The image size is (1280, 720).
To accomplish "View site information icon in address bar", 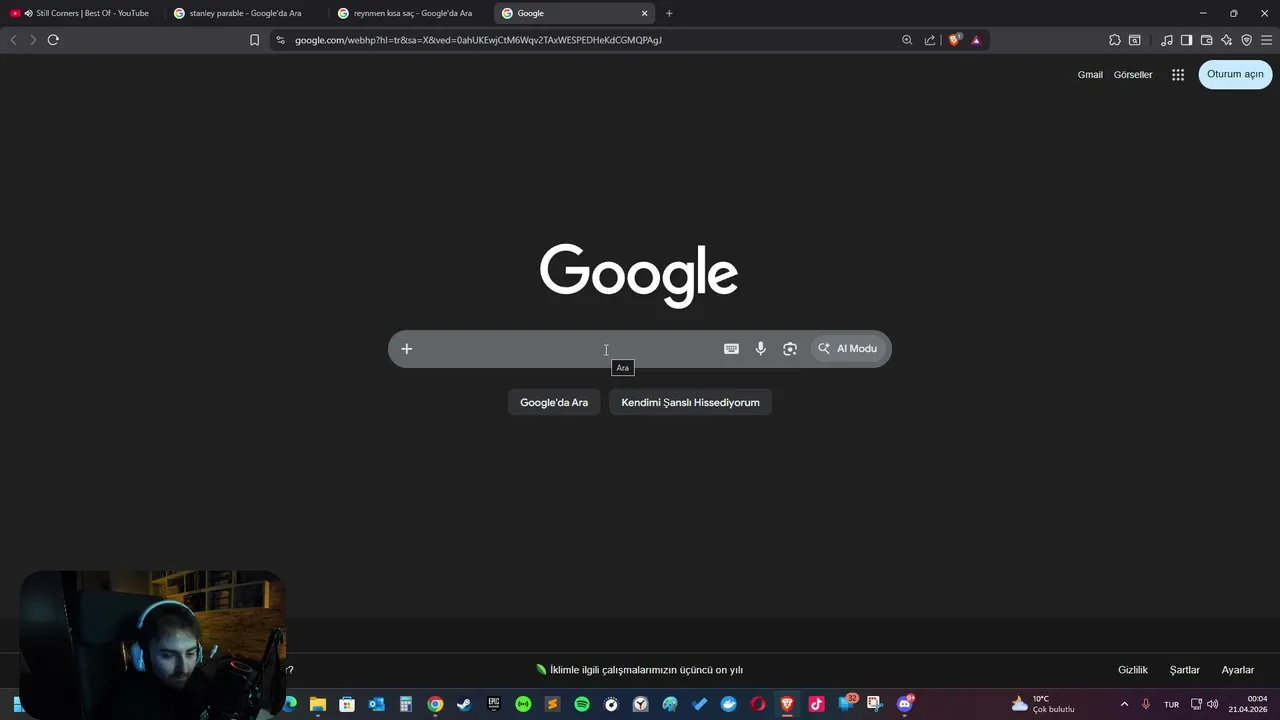I will [x=280, y=40].
